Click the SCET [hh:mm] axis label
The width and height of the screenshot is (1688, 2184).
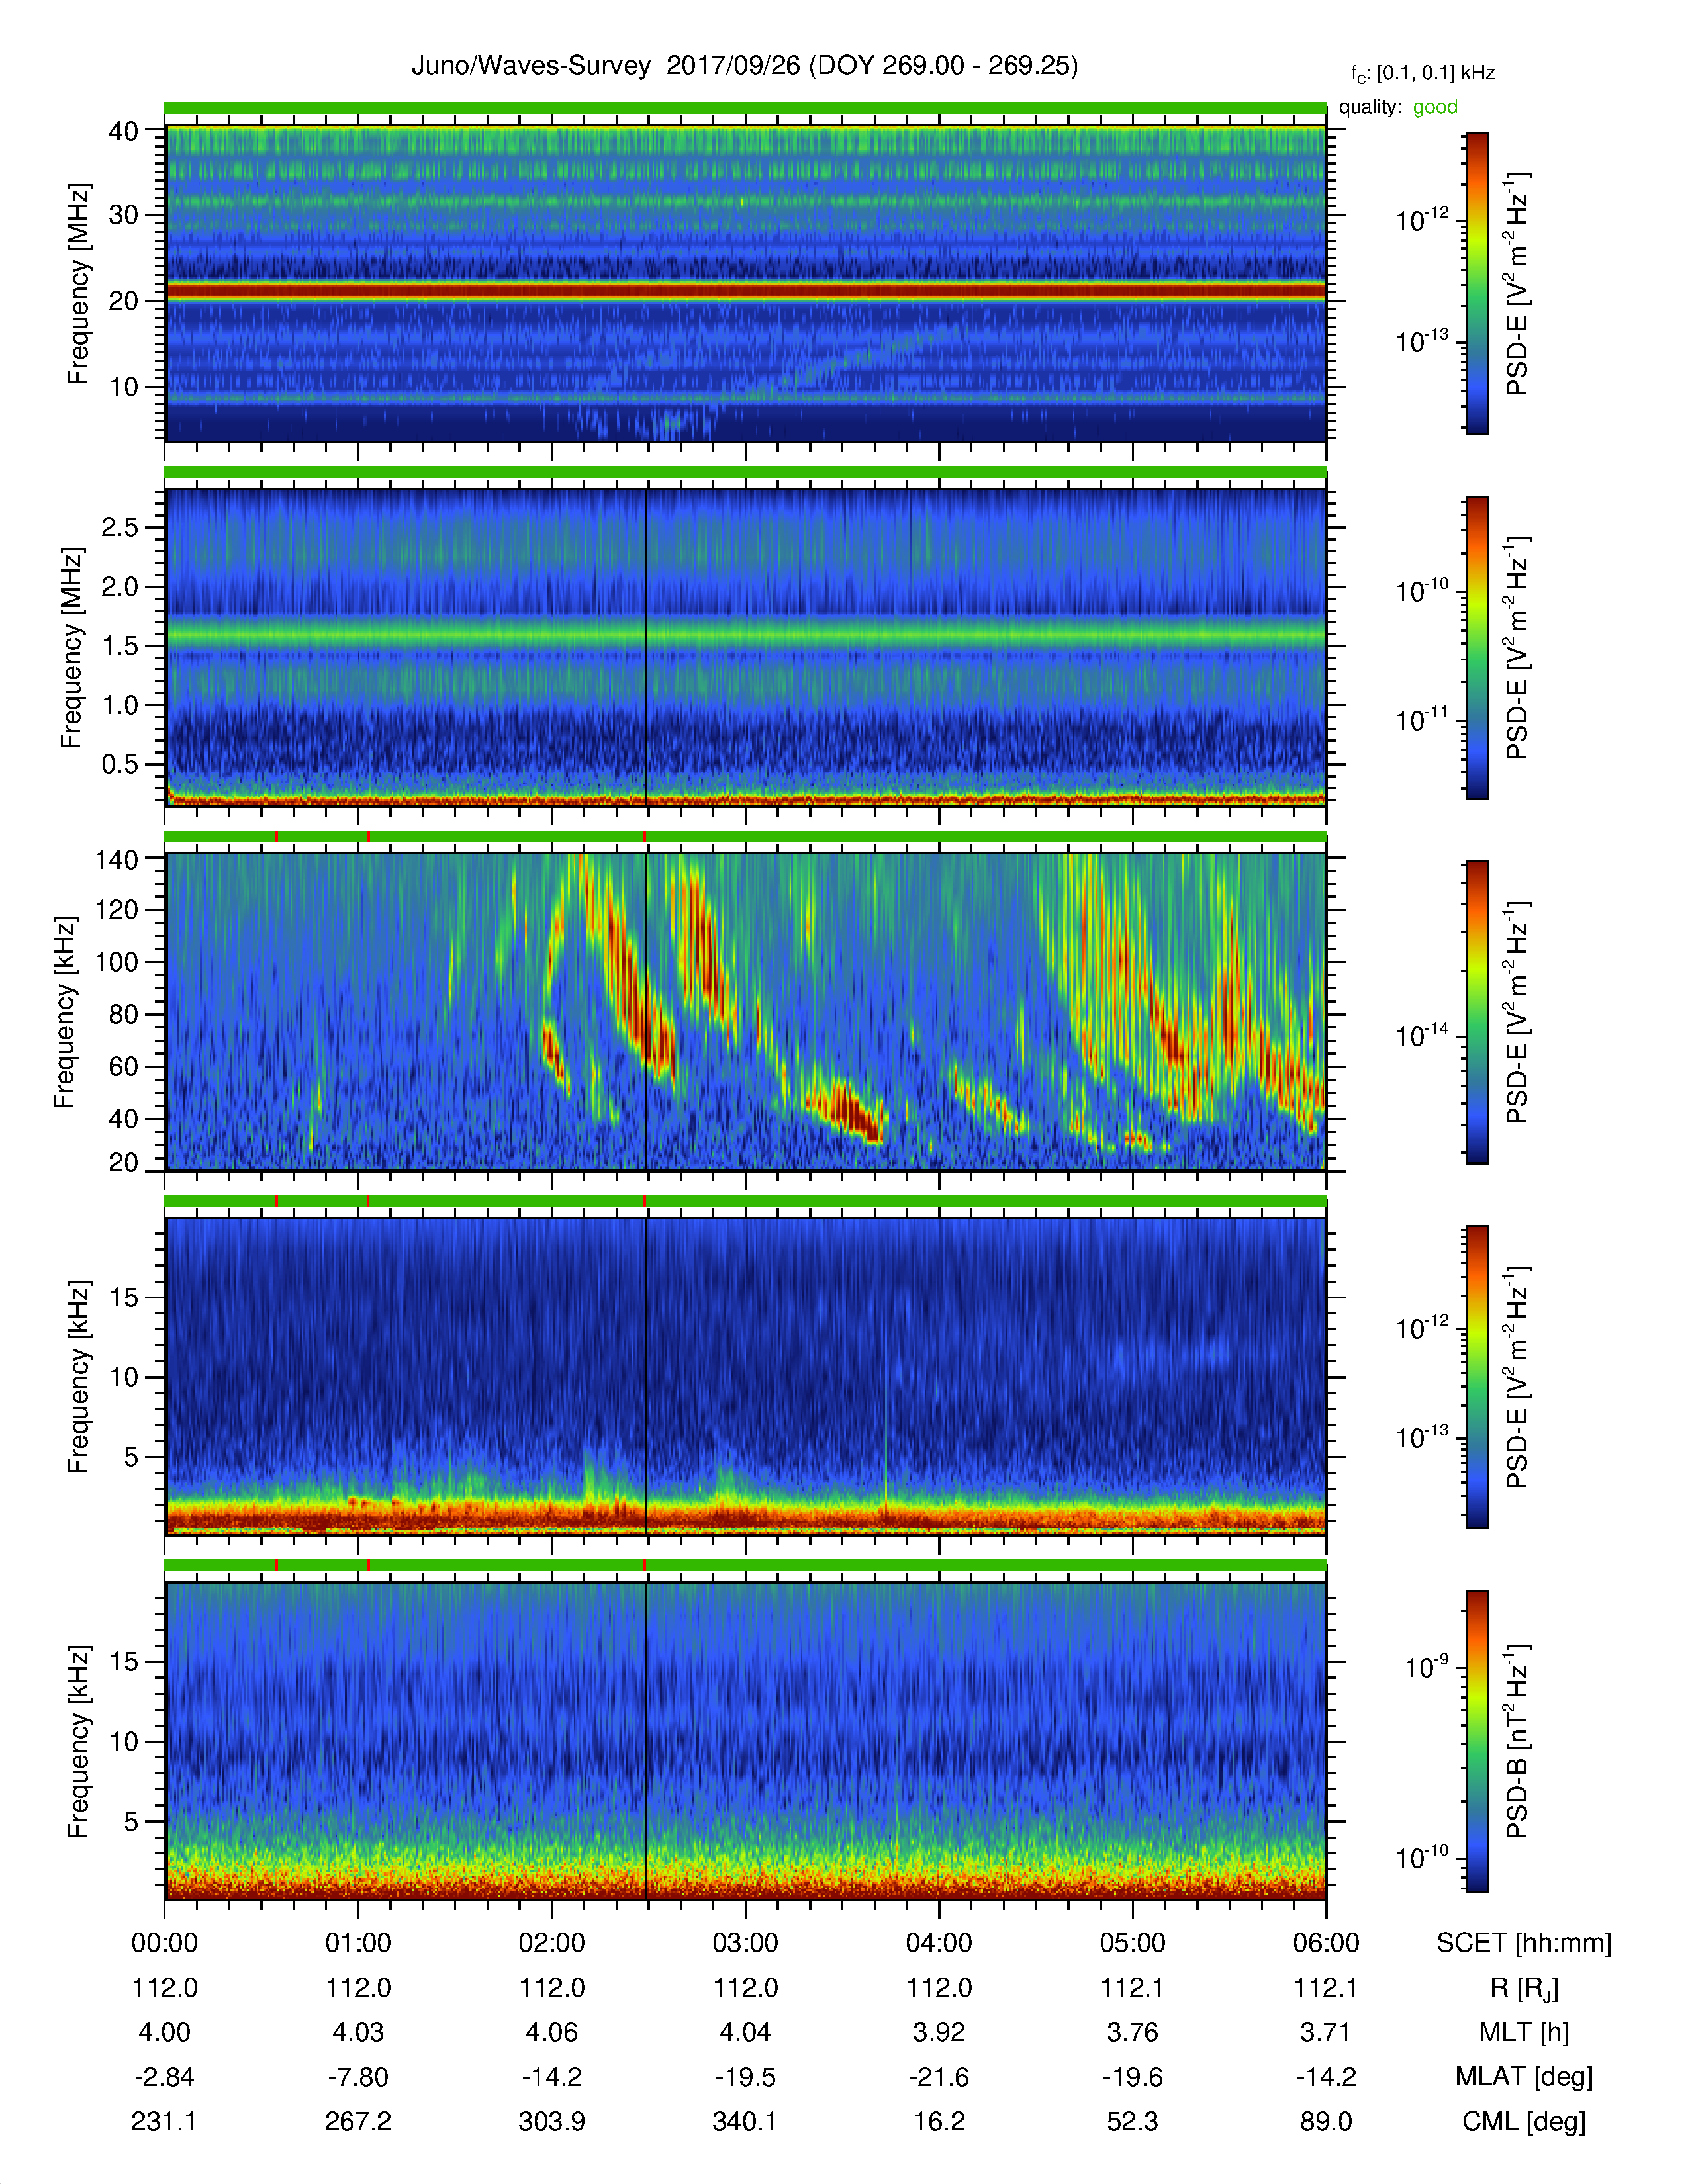pos(1524,1943)
